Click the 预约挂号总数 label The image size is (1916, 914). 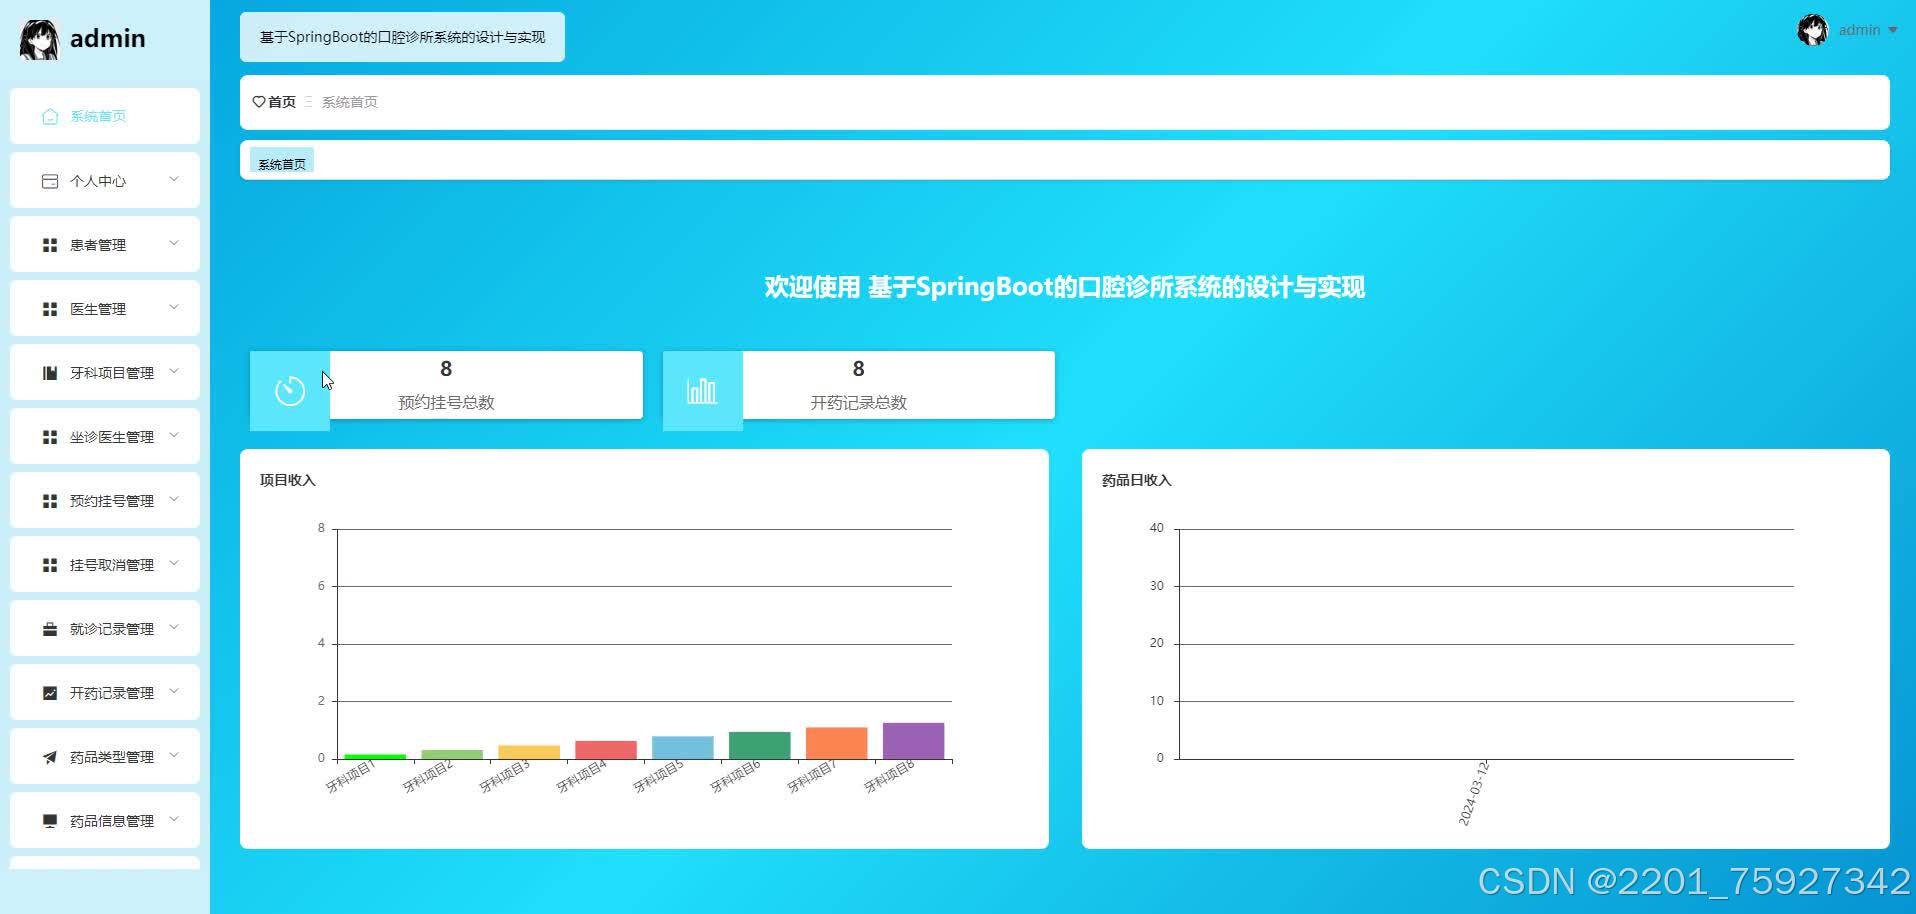pyautogui.click(x=446, y=402)
